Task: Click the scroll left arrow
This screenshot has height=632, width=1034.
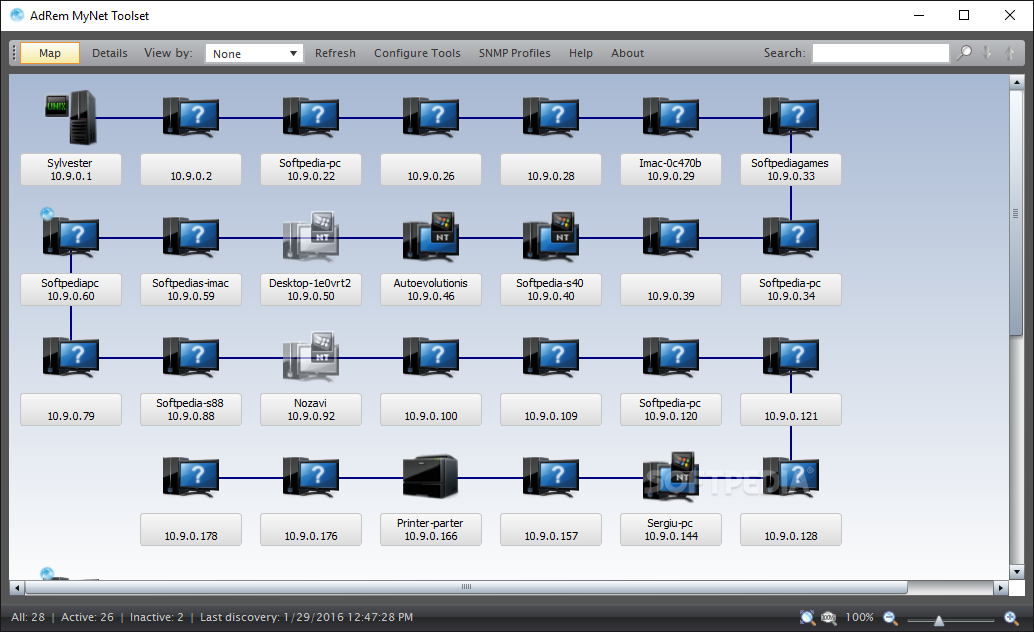Action: point(17,587)
